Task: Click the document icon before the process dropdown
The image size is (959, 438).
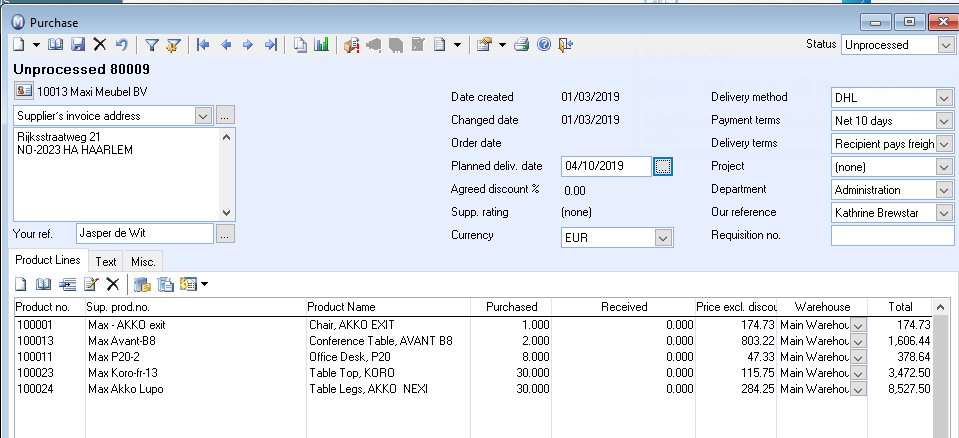Action: click(x=440, y=45)
